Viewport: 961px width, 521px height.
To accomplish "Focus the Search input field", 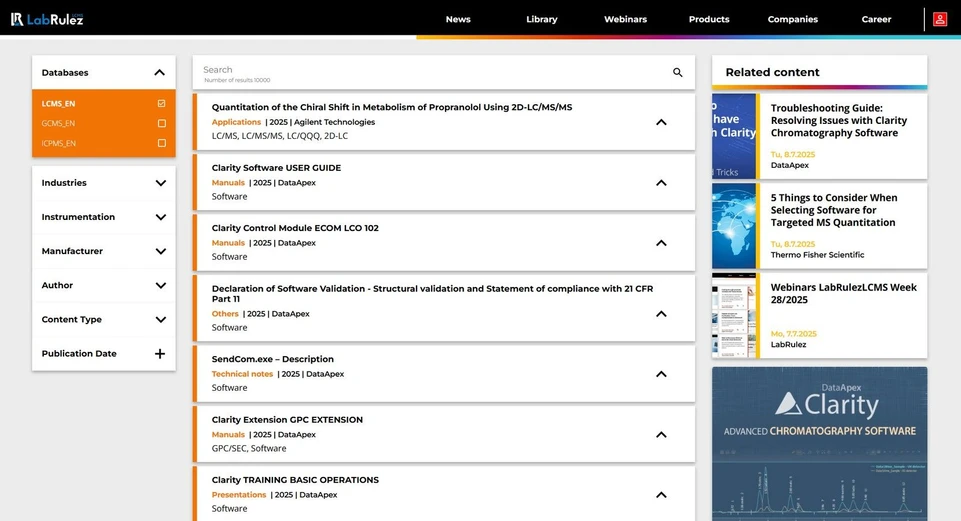I will [435, 72].
